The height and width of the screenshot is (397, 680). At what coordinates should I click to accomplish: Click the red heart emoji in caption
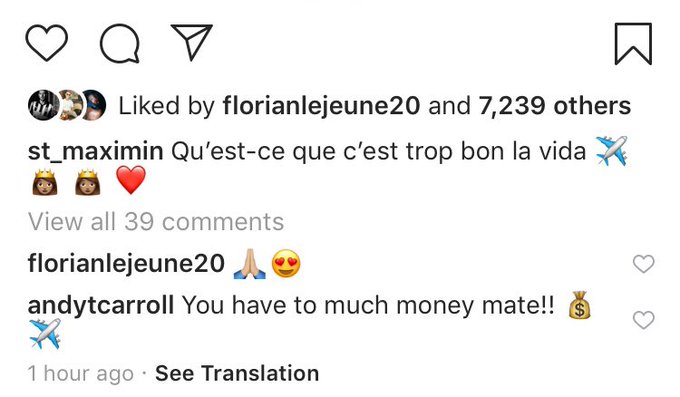[x=131, y=180]
